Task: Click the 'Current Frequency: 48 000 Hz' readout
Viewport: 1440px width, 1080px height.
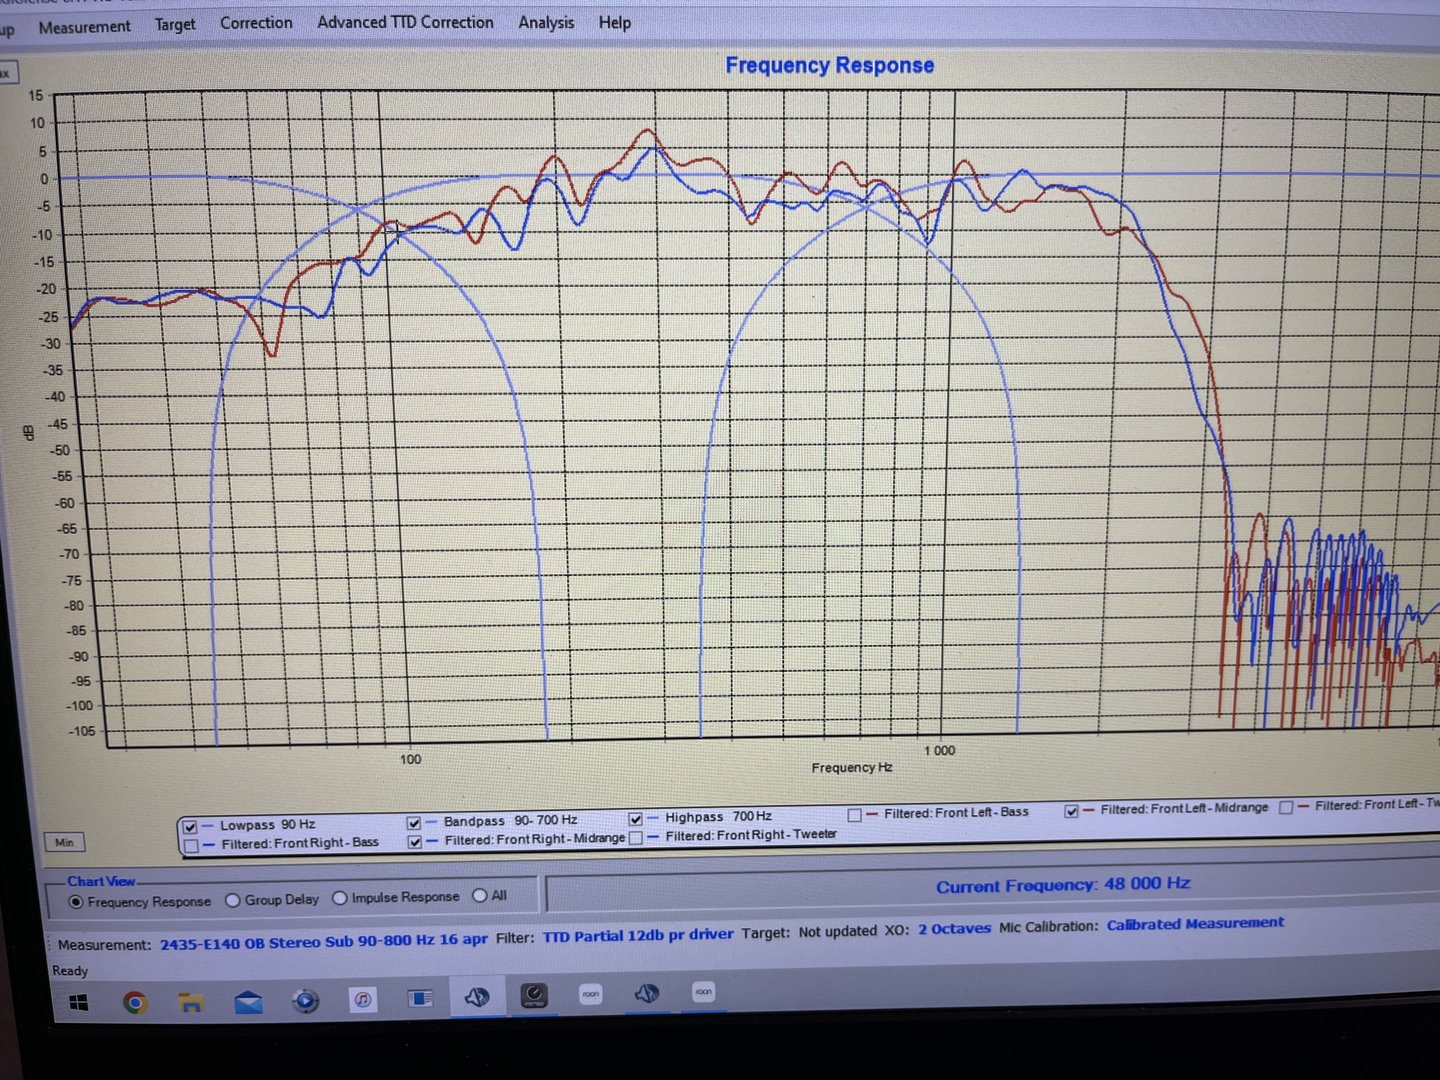Action: coord(1063,885)
